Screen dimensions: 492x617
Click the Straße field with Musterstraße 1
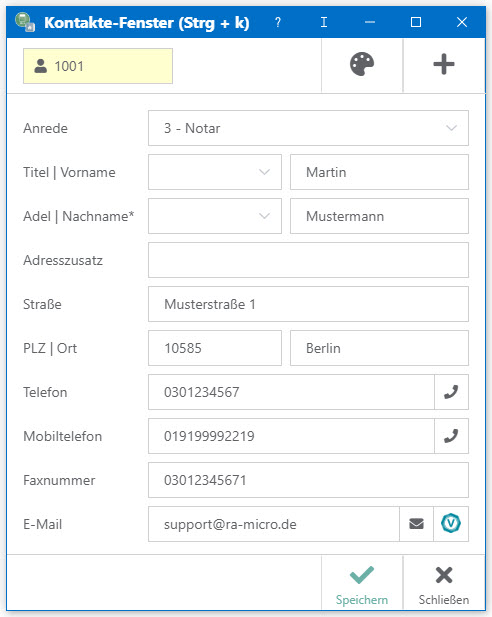[x=308, y=304]
